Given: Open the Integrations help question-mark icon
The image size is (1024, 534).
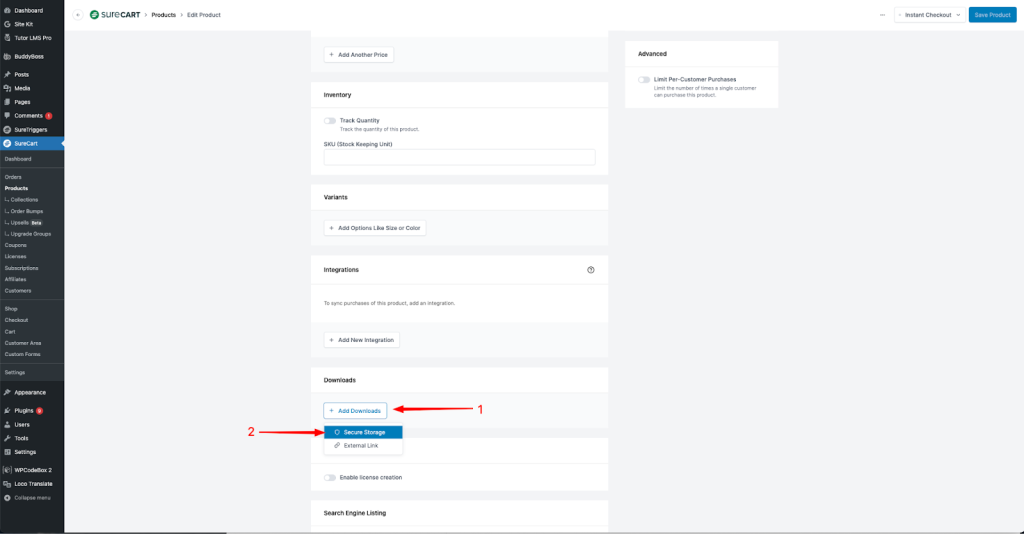Looking at the screenshot, I should [x=590, y=270].
